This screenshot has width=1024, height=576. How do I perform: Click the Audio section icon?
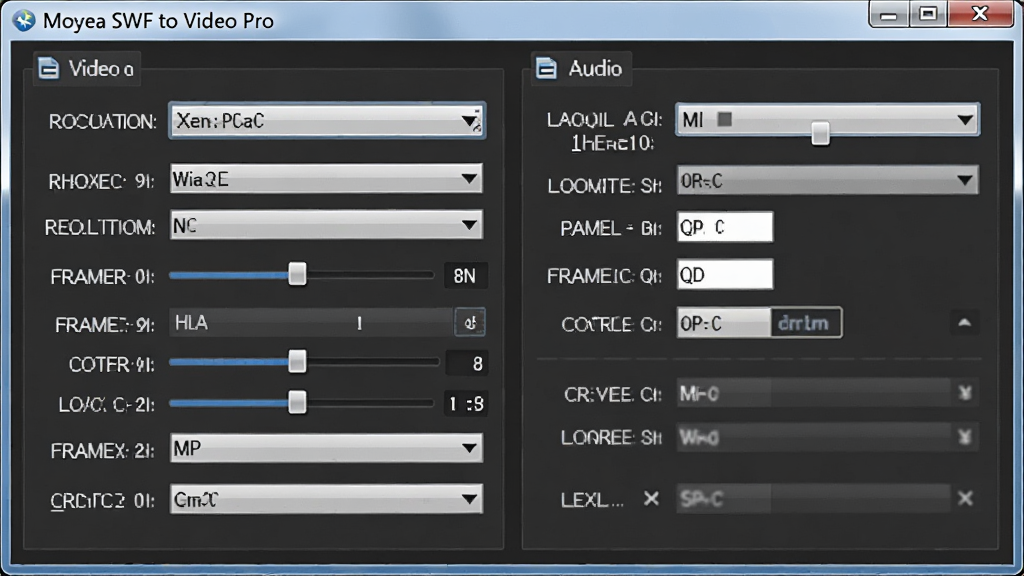(x=547, y=68)
